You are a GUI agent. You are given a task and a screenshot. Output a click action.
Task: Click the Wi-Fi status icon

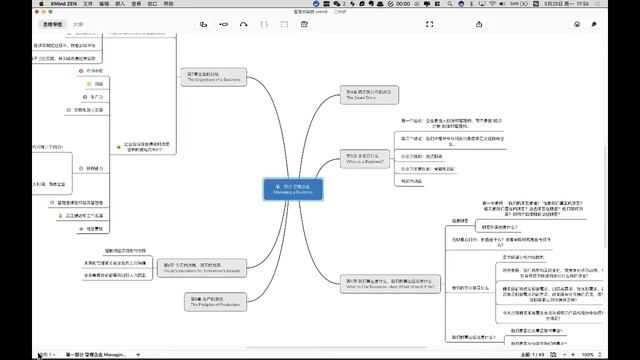(x=492, y=4)
